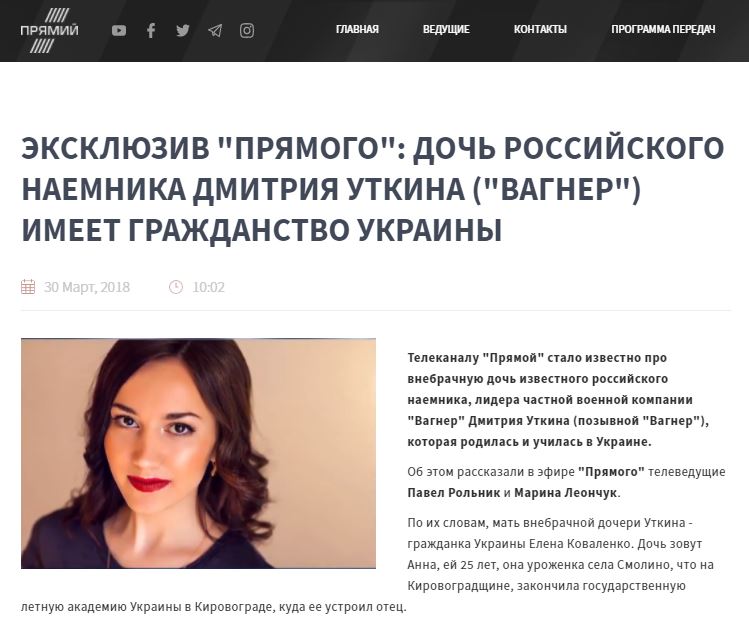Click the calendar icon beside the date
749x624 pixels.
(28, 287)
